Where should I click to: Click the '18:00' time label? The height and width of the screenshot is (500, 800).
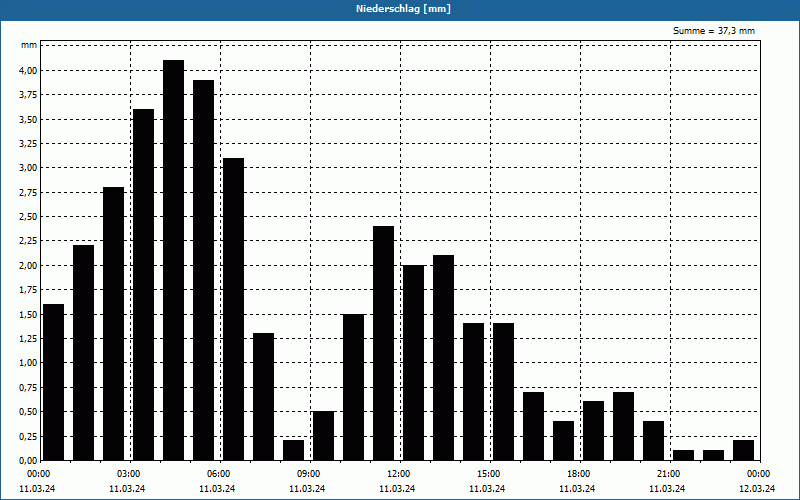tap(580, 474)
